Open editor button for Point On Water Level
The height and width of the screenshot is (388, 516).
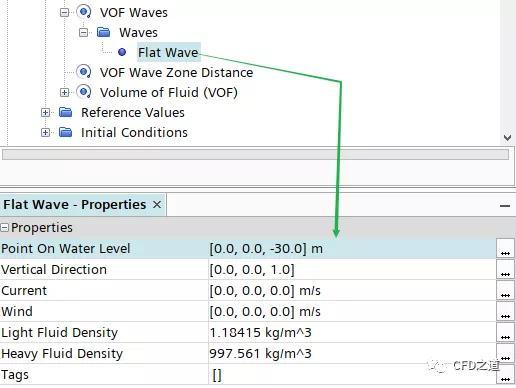point(505,248)
